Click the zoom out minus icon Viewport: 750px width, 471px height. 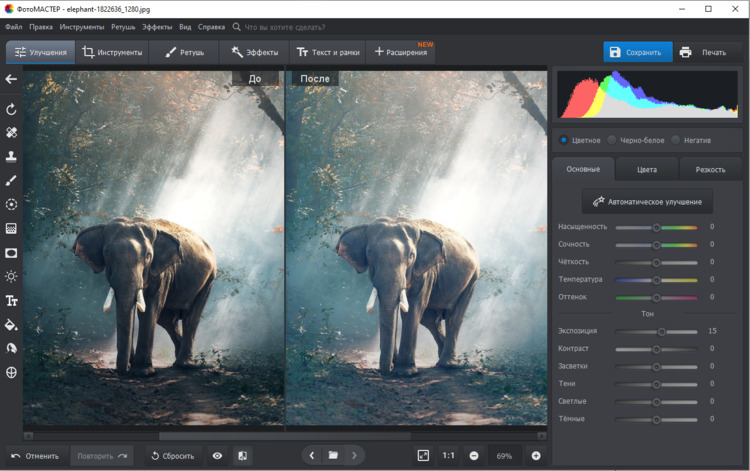pyautogui.click(x=474, y=456)
